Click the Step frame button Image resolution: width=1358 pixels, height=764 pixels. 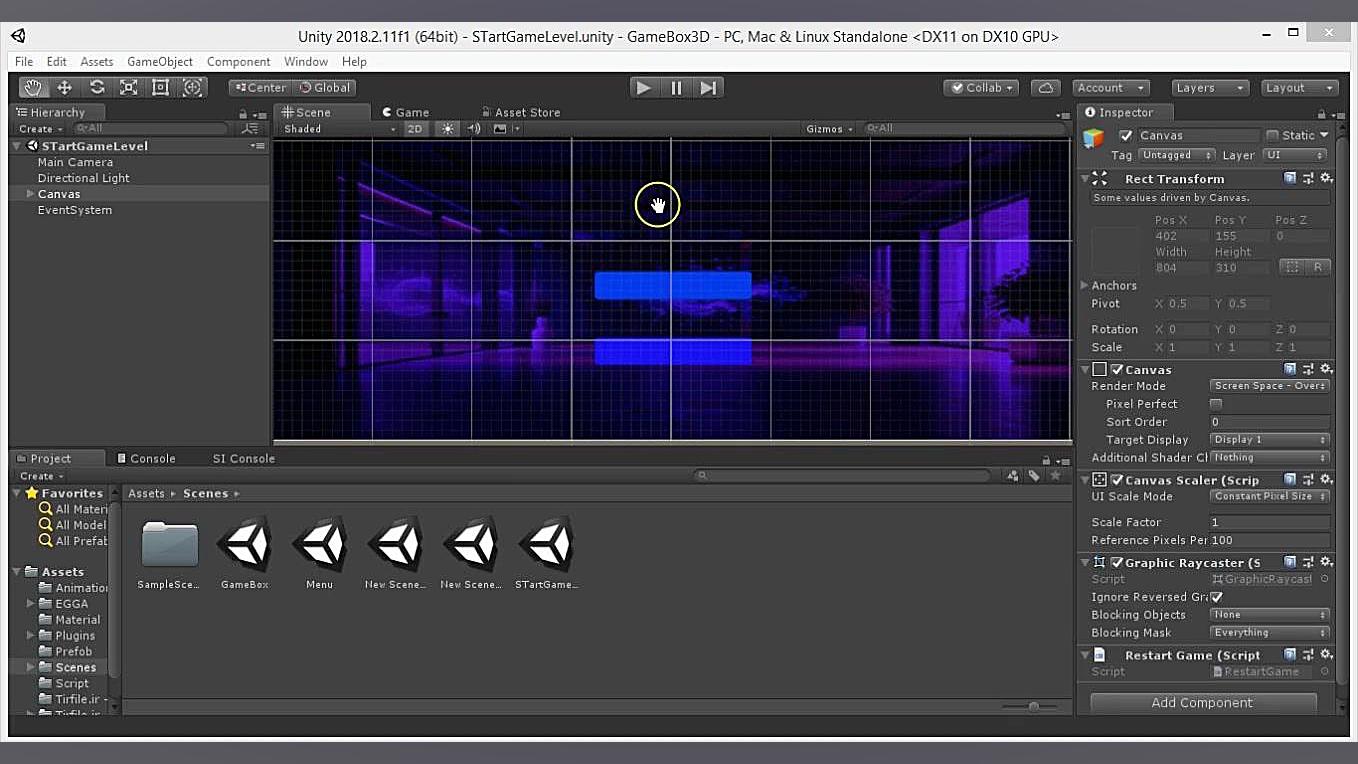pos(708,88)
